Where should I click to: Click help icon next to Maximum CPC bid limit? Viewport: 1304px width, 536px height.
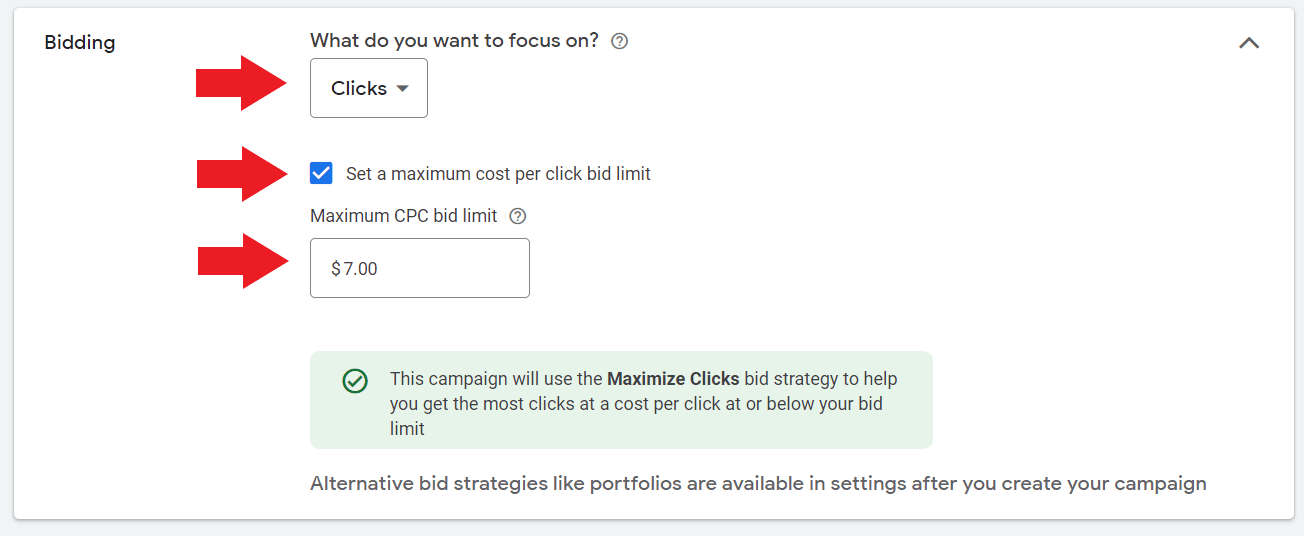click(x=518, y=216)
